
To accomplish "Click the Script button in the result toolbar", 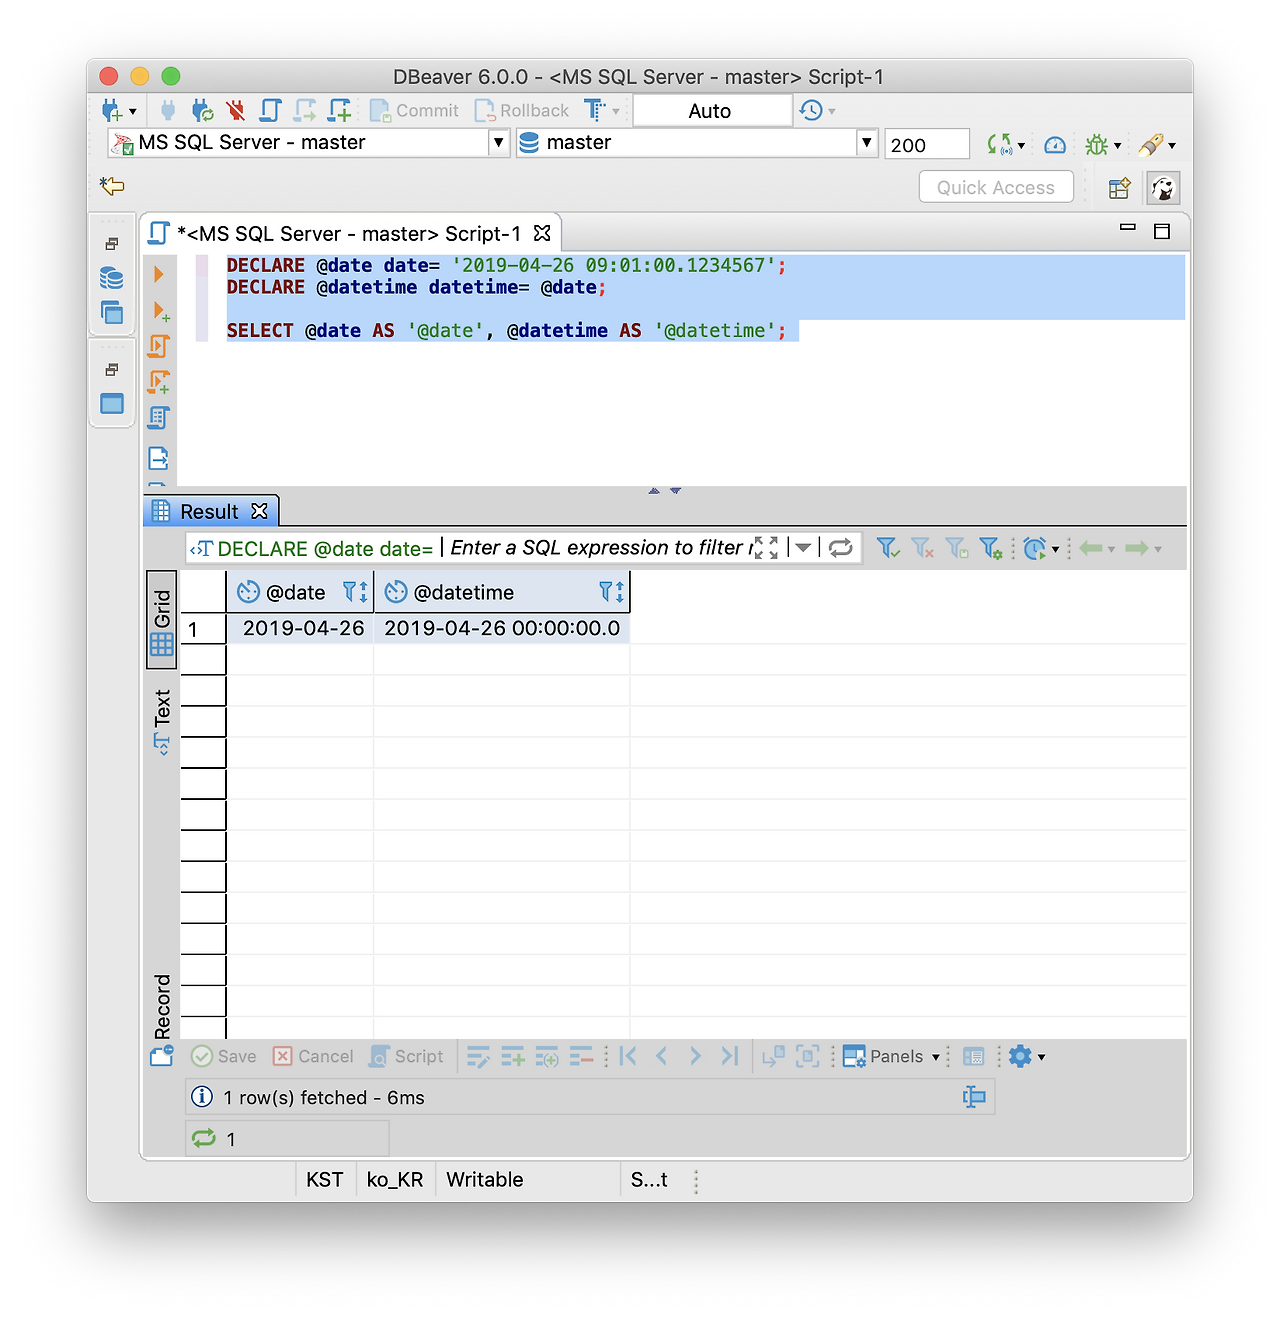I will tap(407, 1056).
